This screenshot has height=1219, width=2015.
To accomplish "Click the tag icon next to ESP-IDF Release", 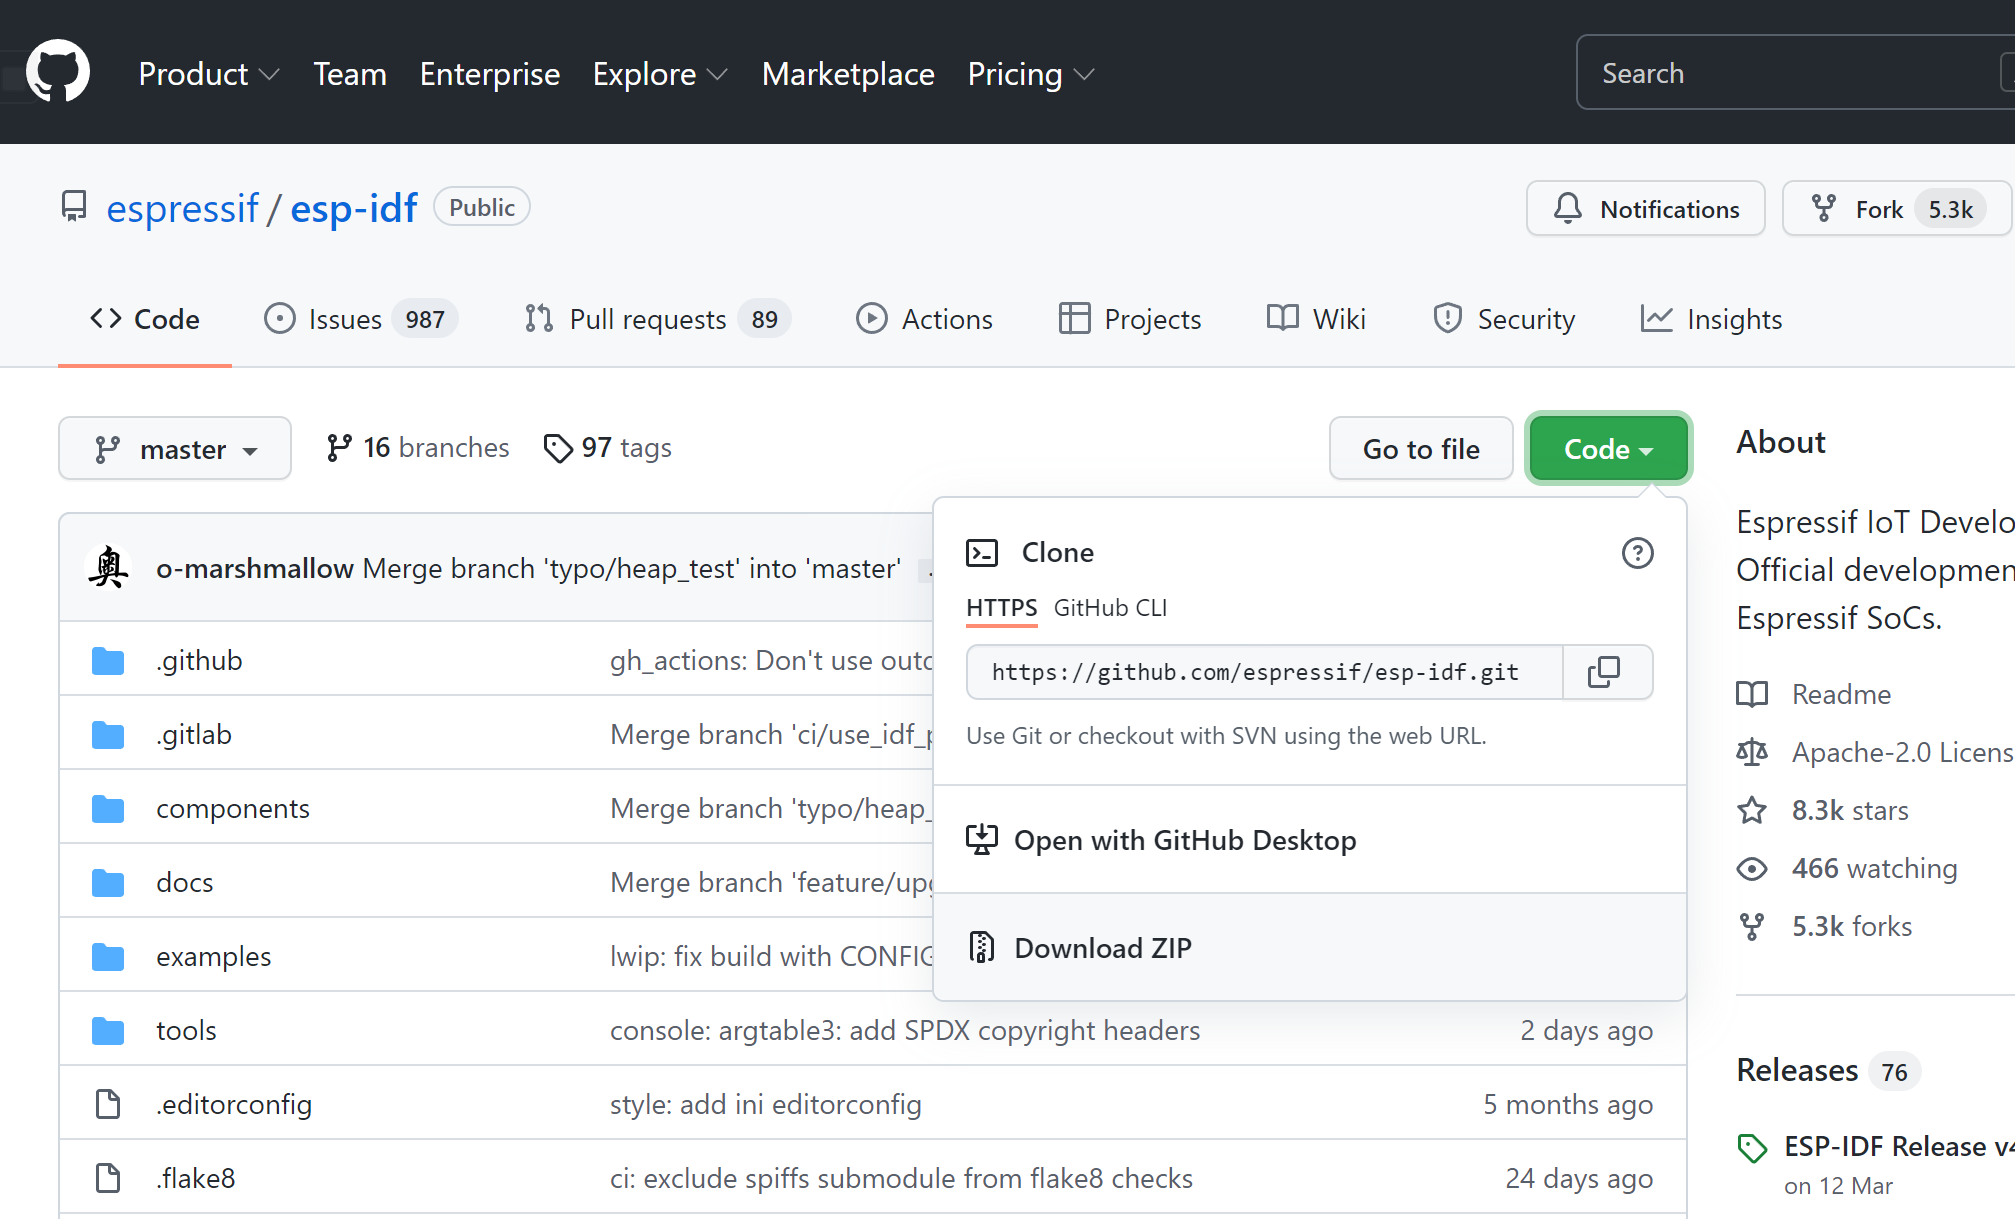I will [x=1752, y=1148].
